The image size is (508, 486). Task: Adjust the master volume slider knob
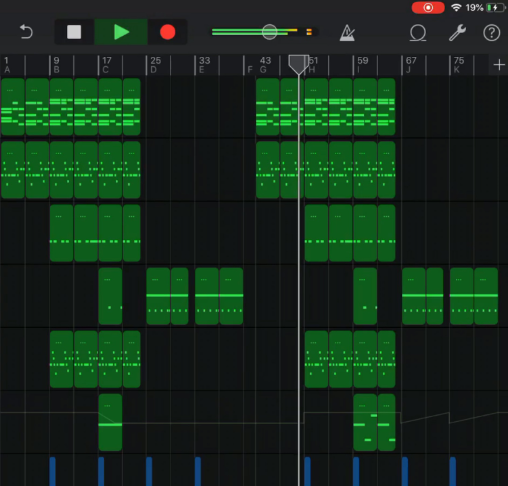point(269,32)
